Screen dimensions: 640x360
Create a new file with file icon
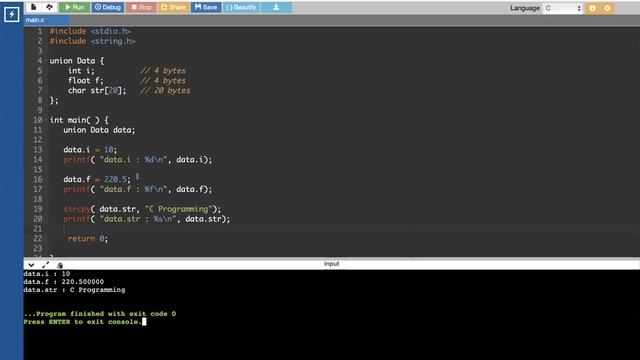[33, 7]
